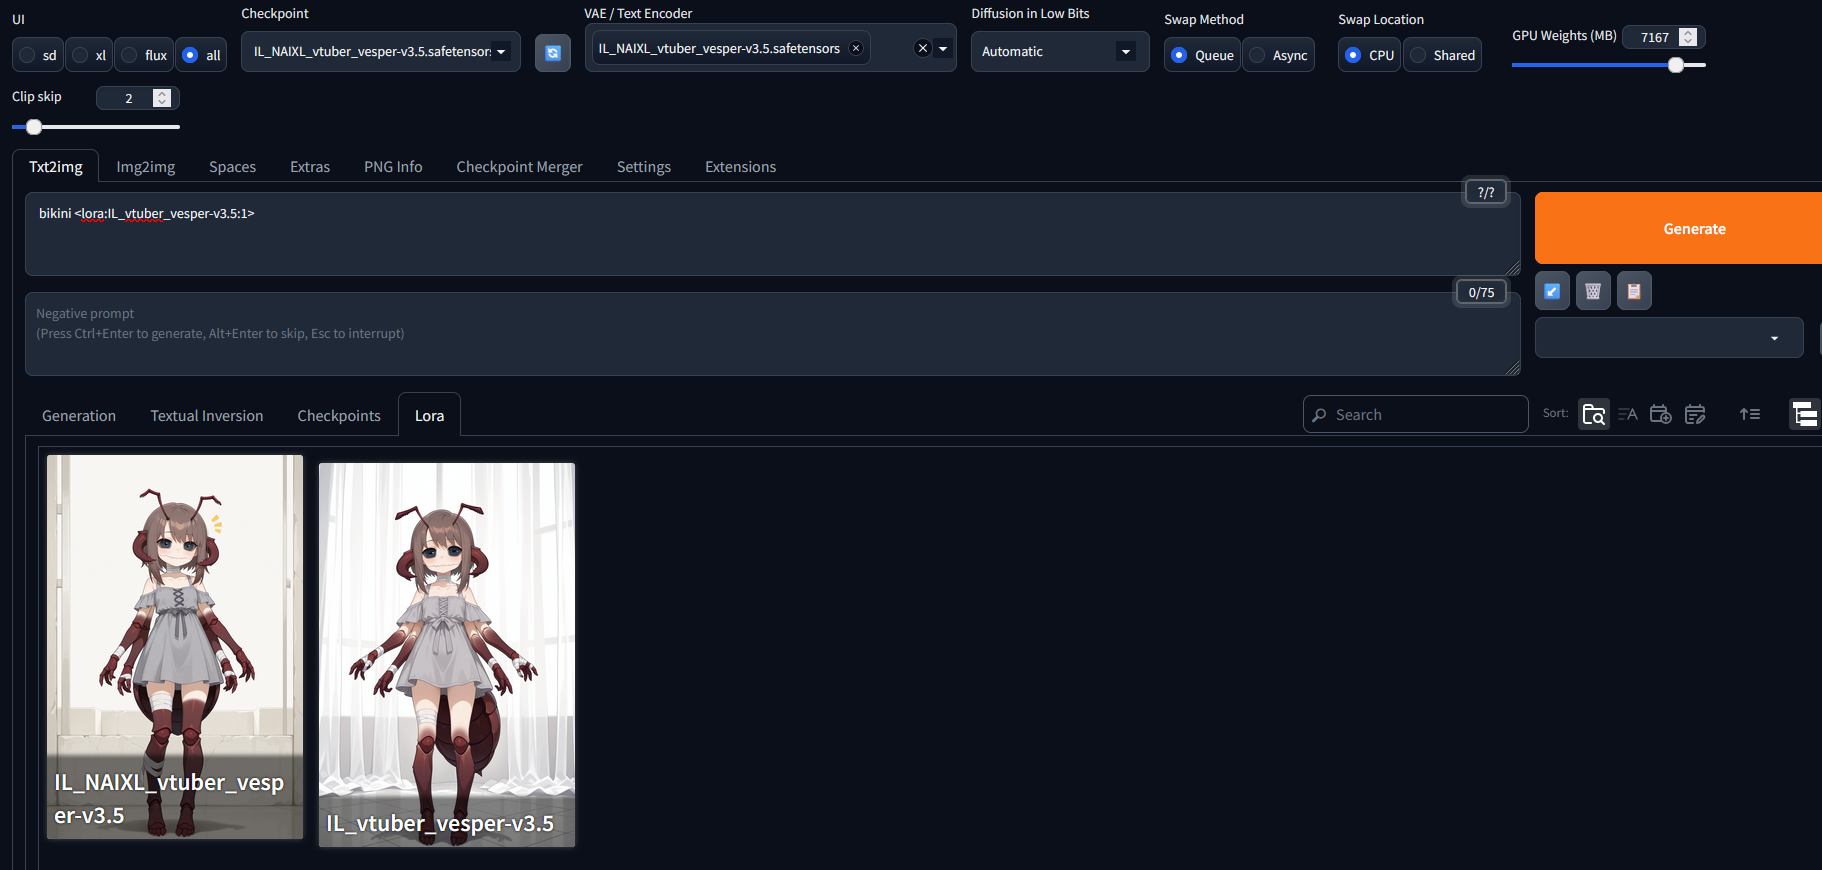1822x870 pixels.
Task: Set swap location to Shared
Action: coord(1442,55)
